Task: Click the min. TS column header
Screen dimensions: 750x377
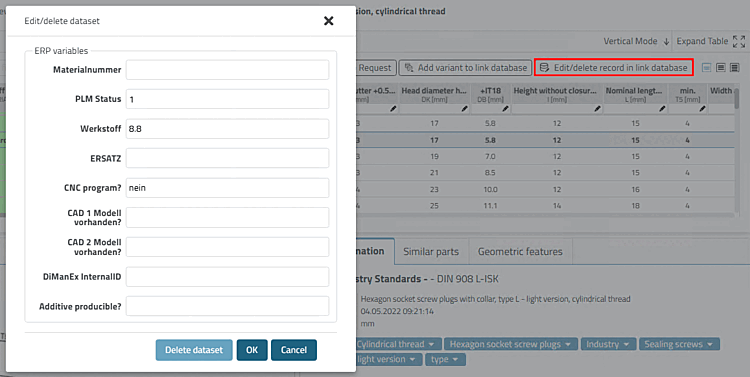Action: tap(687, 94)
